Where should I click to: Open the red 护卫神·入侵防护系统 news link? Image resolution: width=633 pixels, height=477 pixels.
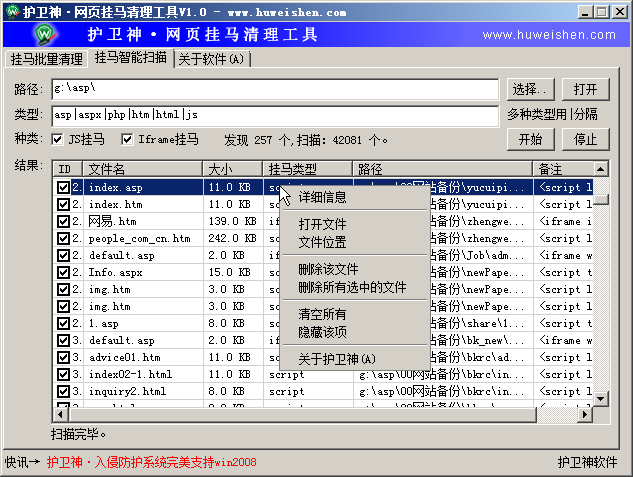click(x=151, y=462)
